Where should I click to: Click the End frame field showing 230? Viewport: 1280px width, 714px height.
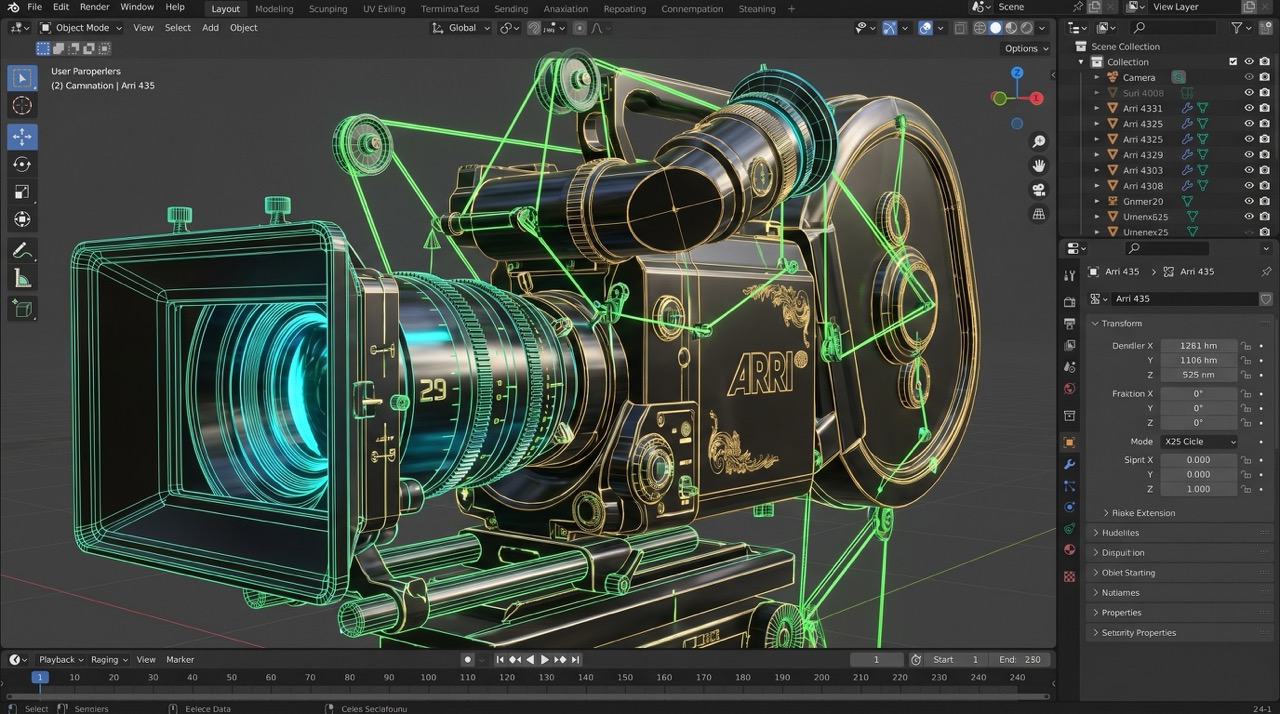pos(1020,660)
